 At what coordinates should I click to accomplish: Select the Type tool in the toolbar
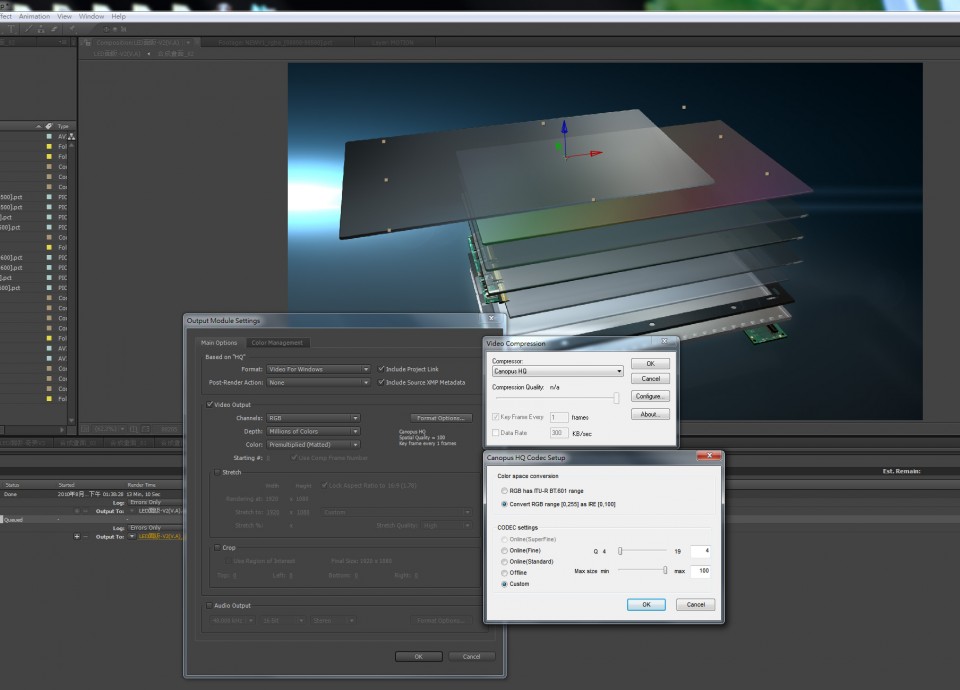(x=12, y=29)
